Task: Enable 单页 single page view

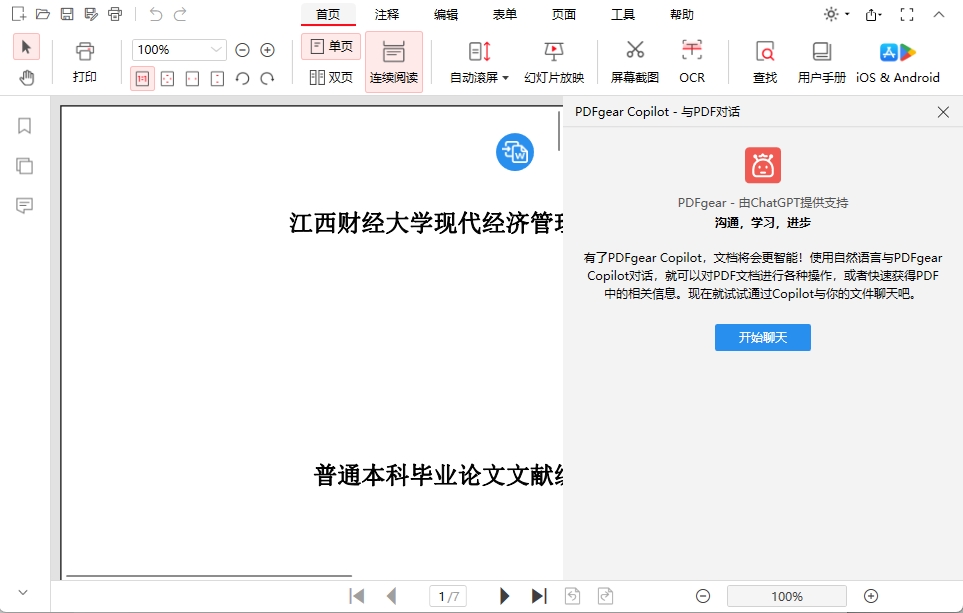Action: coord(330,46)
